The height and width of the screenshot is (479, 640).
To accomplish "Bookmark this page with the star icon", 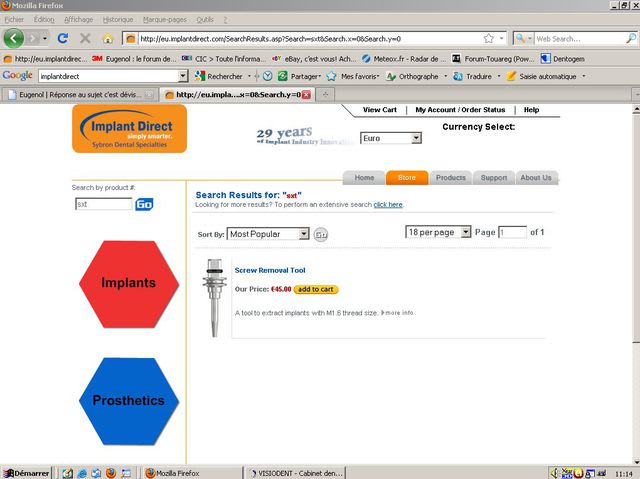I will click(489, 39).
